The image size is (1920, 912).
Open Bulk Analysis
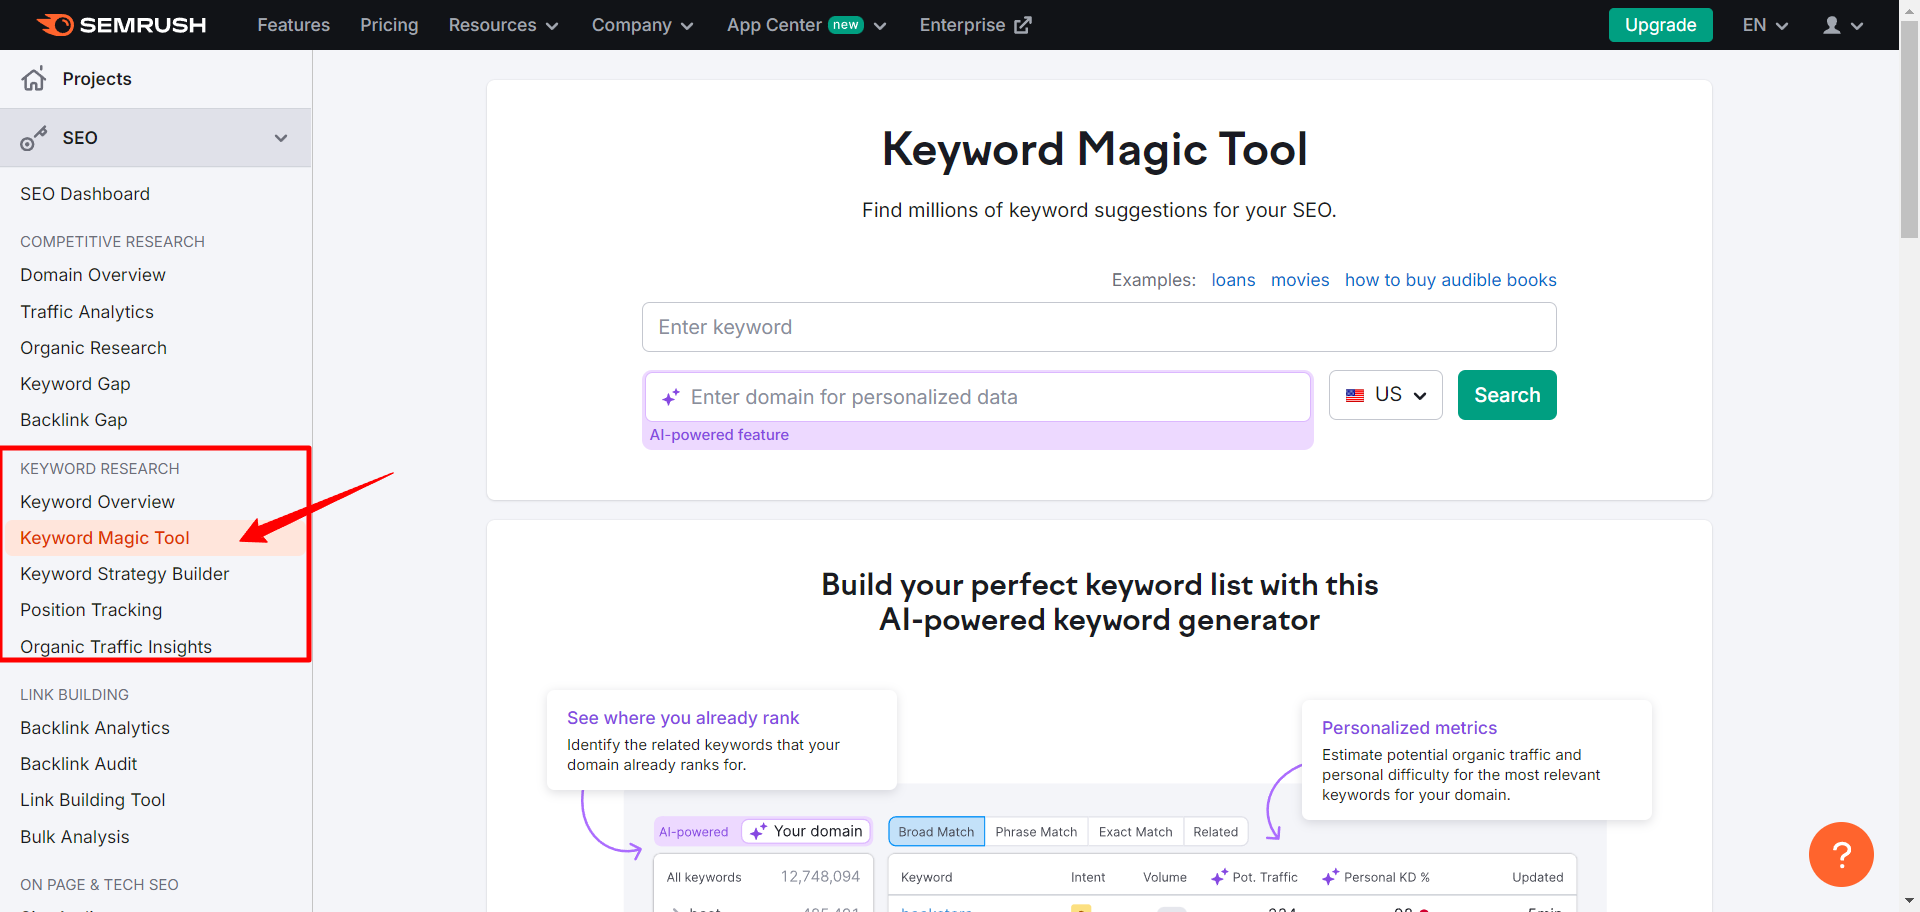click(75, 837)
